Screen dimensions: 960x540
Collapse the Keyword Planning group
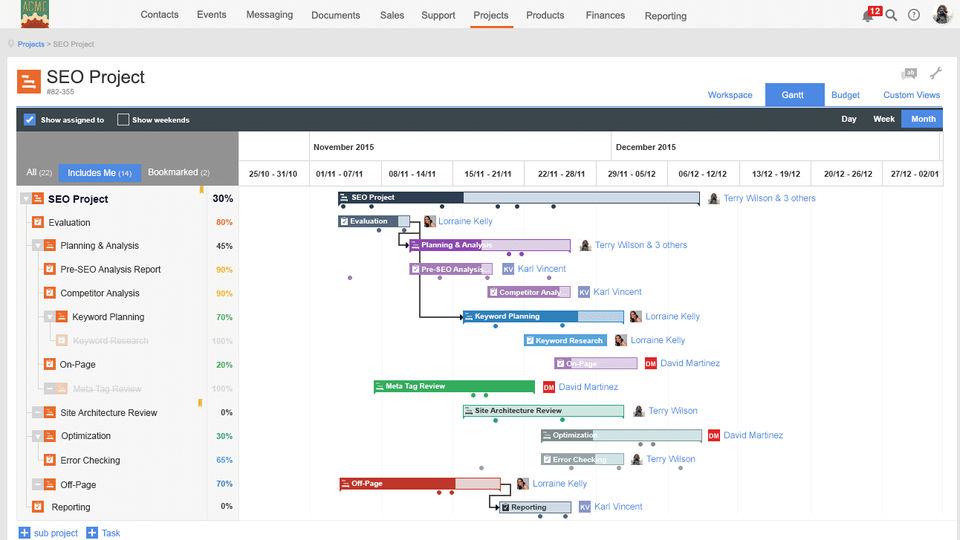click(49, 317)
